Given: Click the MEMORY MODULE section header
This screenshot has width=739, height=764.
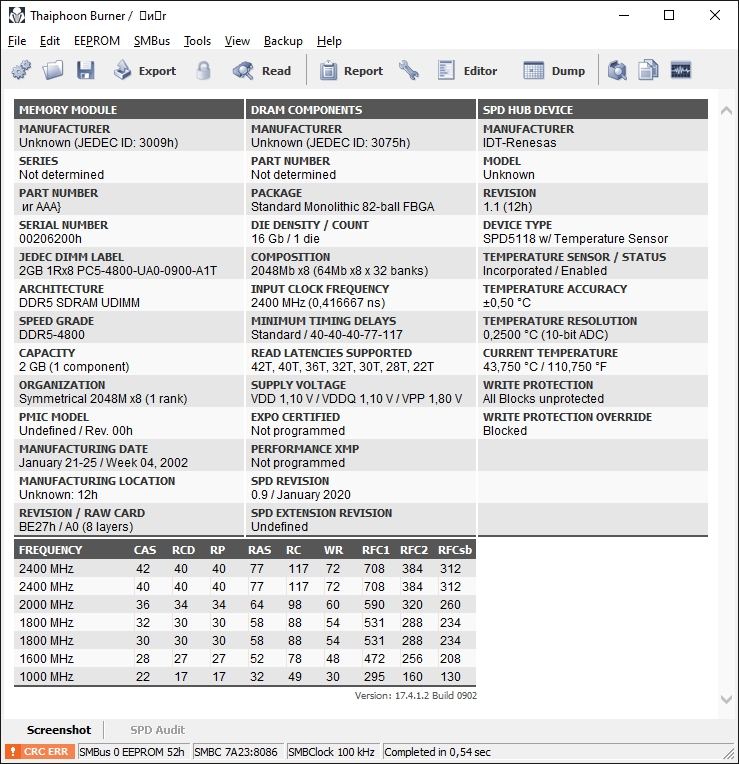Looking at the screenshot, I should click(129, 110).
